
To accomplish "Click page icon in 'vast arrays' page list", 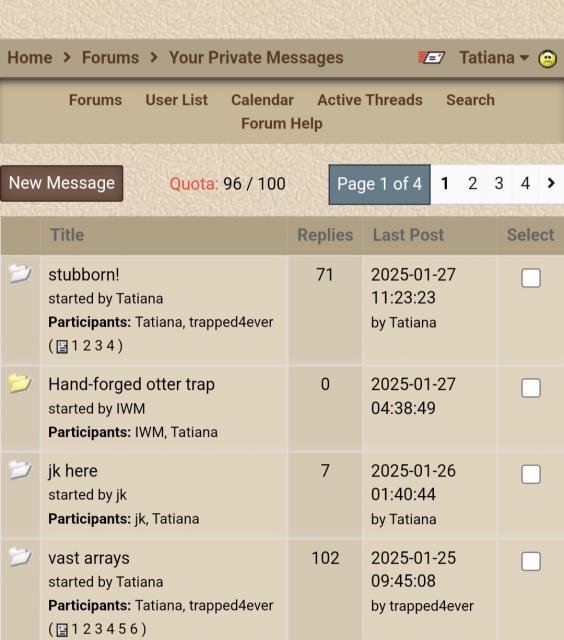I will coord(62,629).
